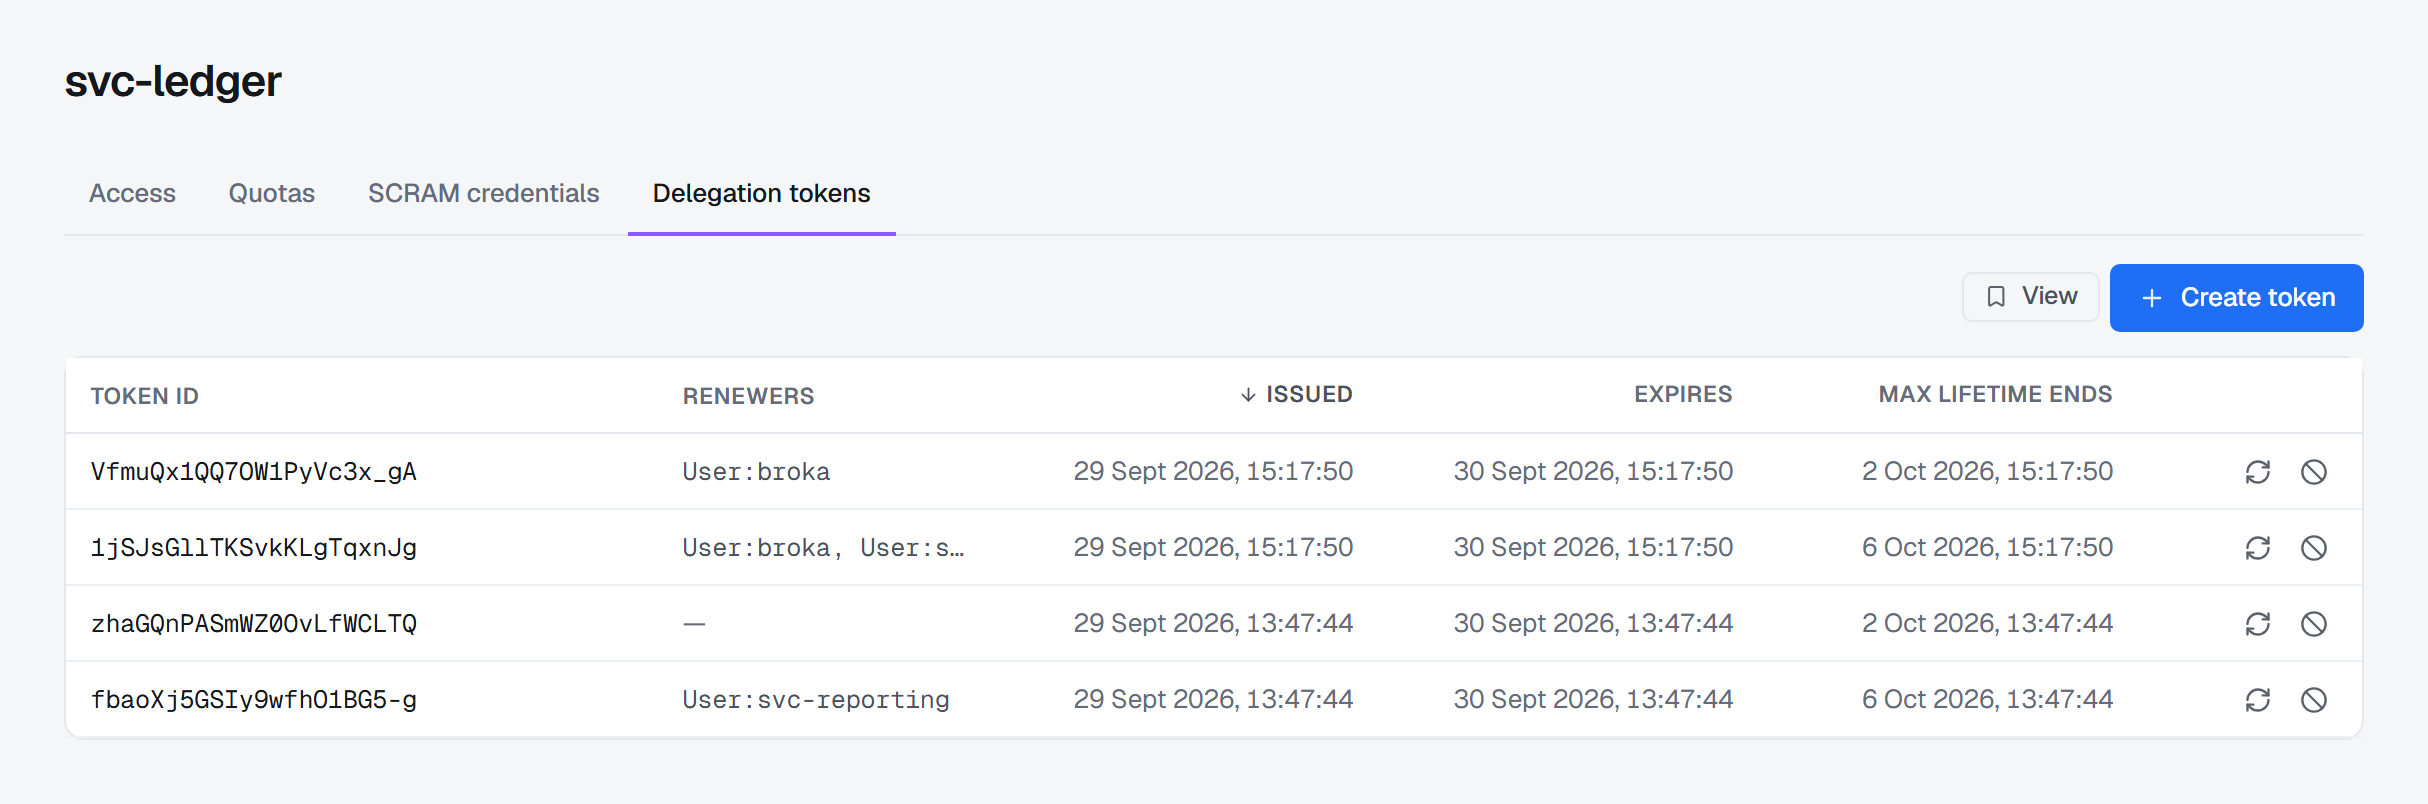This screenshot has width=2428, height=804.
Task: Renew token VfmuQx1QQ7OW1PyVc3x_gA
Action: 2258,472
